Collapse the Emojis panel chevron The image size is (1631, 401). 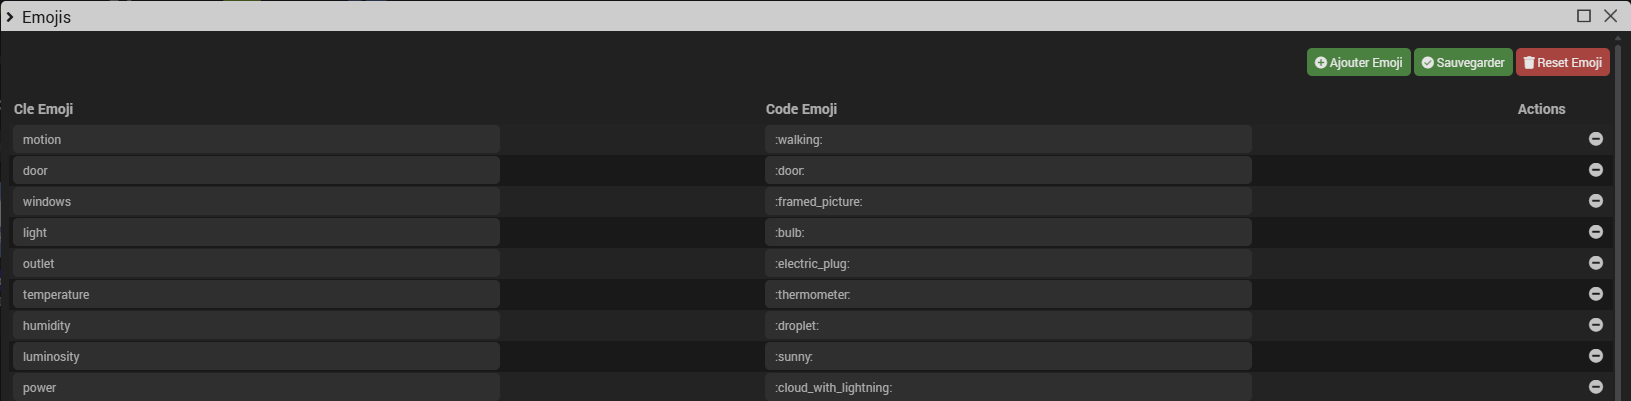coord(10,17)
